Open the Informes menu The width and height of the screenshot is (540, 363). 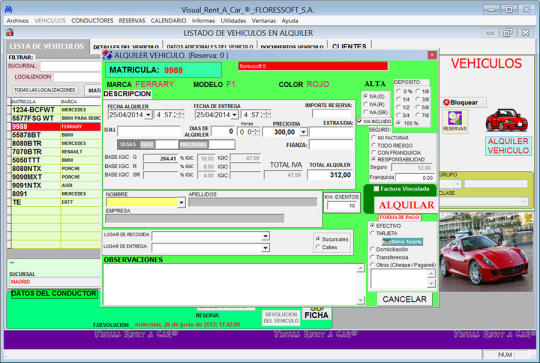click(x=204, y=21)
